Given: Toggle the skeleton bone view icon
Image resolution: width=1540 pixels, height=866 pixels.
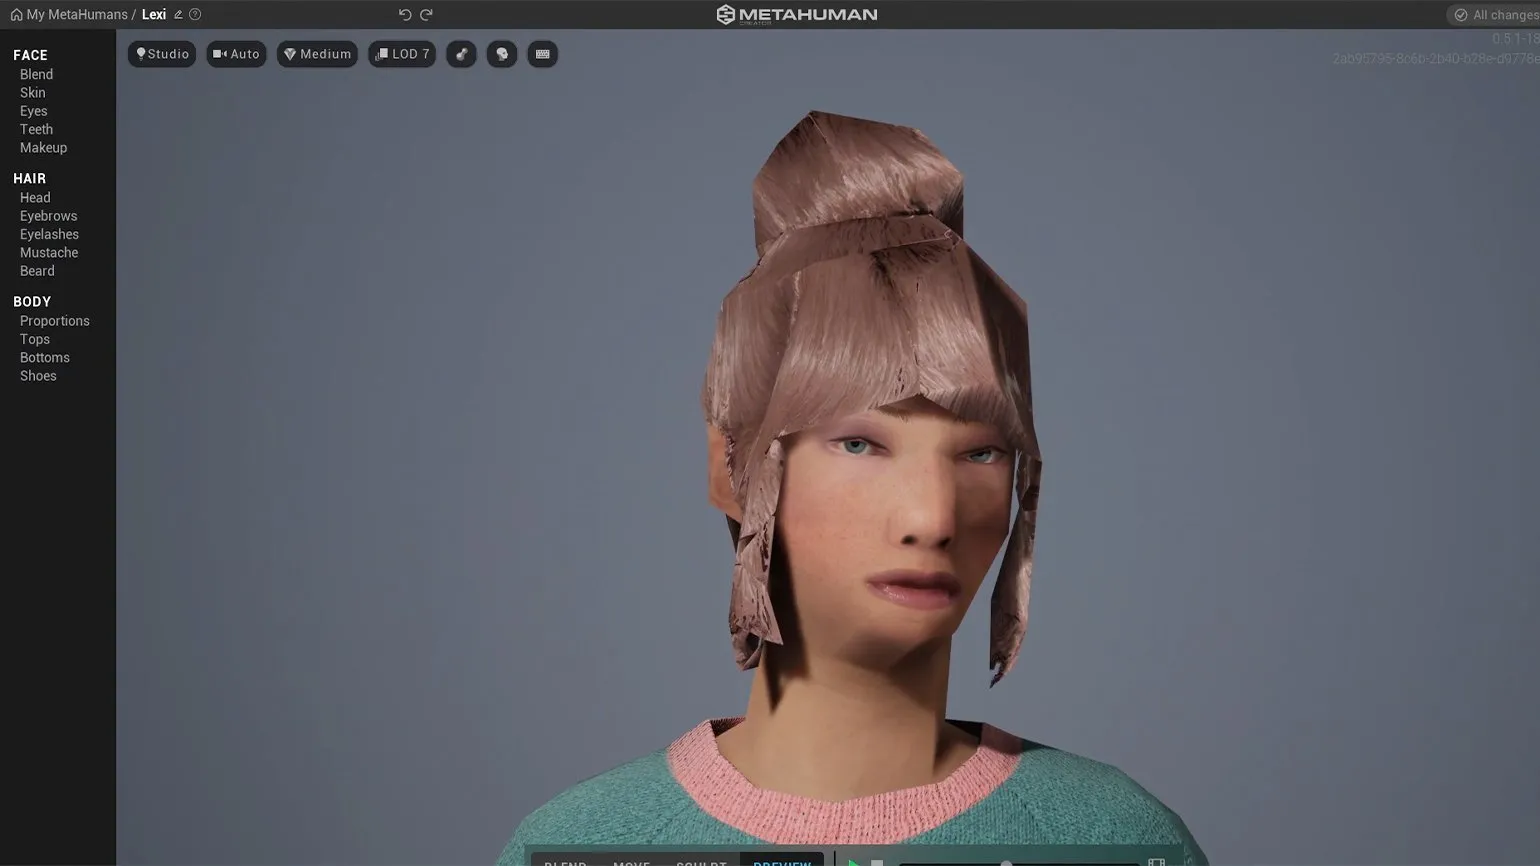Looking at the screenshot, I should click(x=461, y=54).
